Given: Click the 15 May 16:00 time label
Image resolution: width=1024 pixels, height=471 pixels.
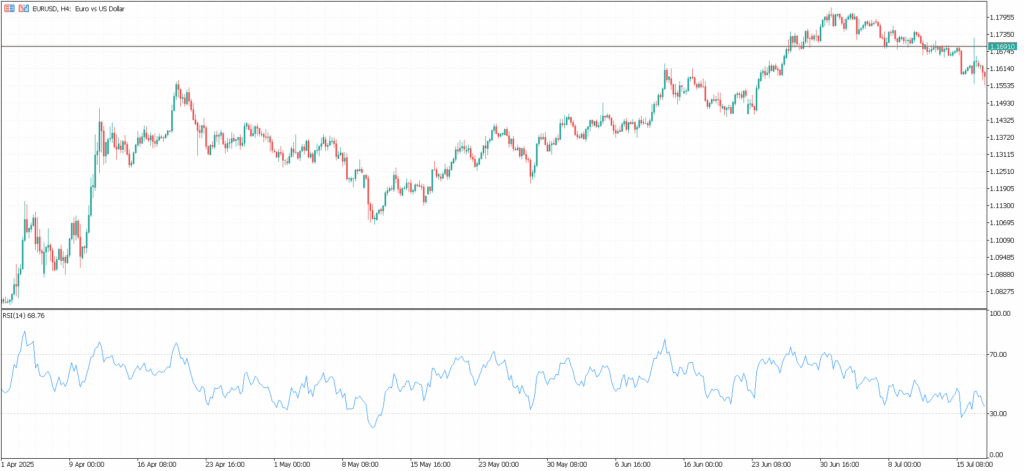Looking at the screenshot, I should coord(430,464).
